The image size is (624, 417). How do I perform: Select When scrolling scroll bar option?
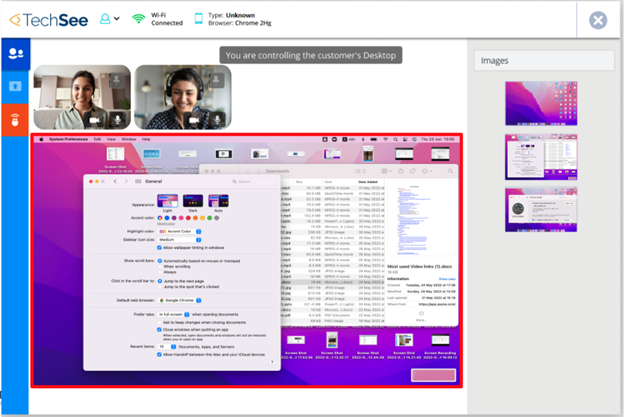[160, 267]
